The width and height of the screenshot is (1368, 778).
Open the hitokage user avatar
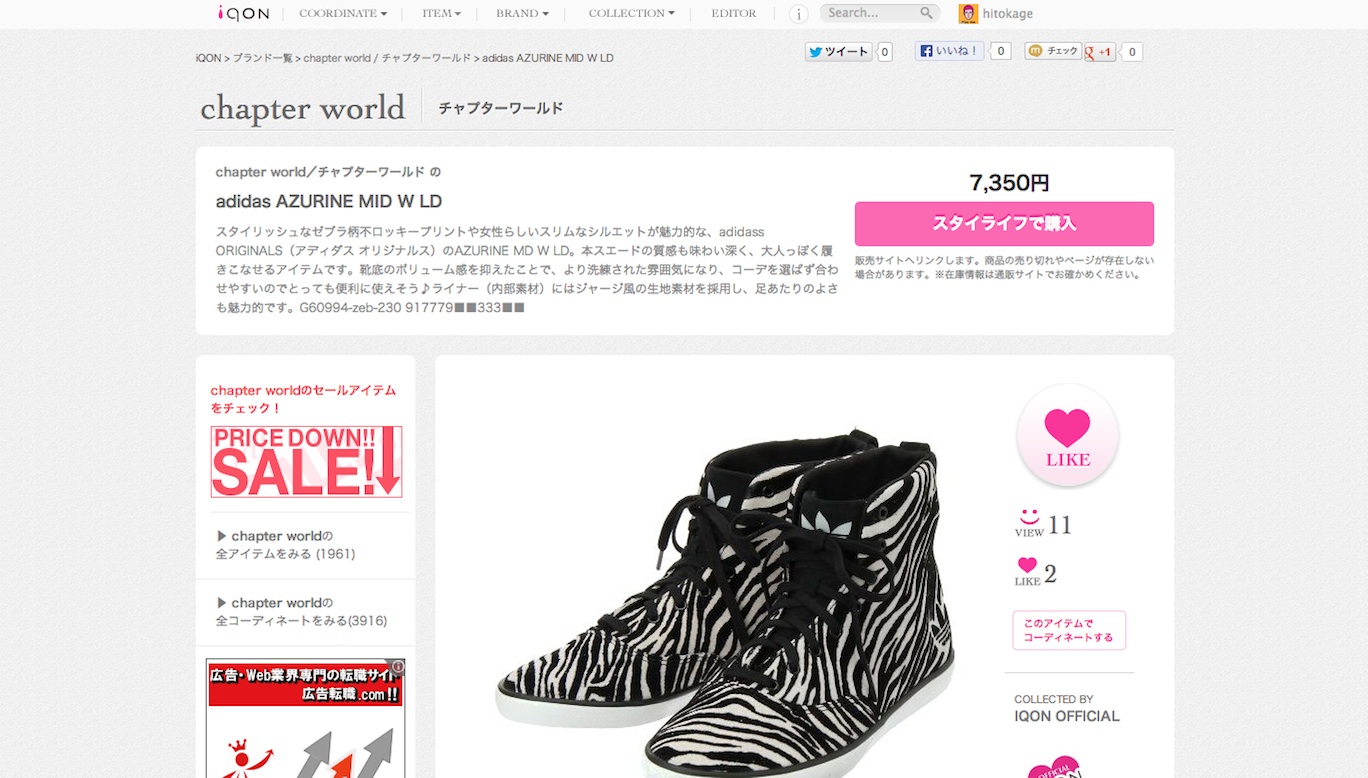click(x=967, y=13)
